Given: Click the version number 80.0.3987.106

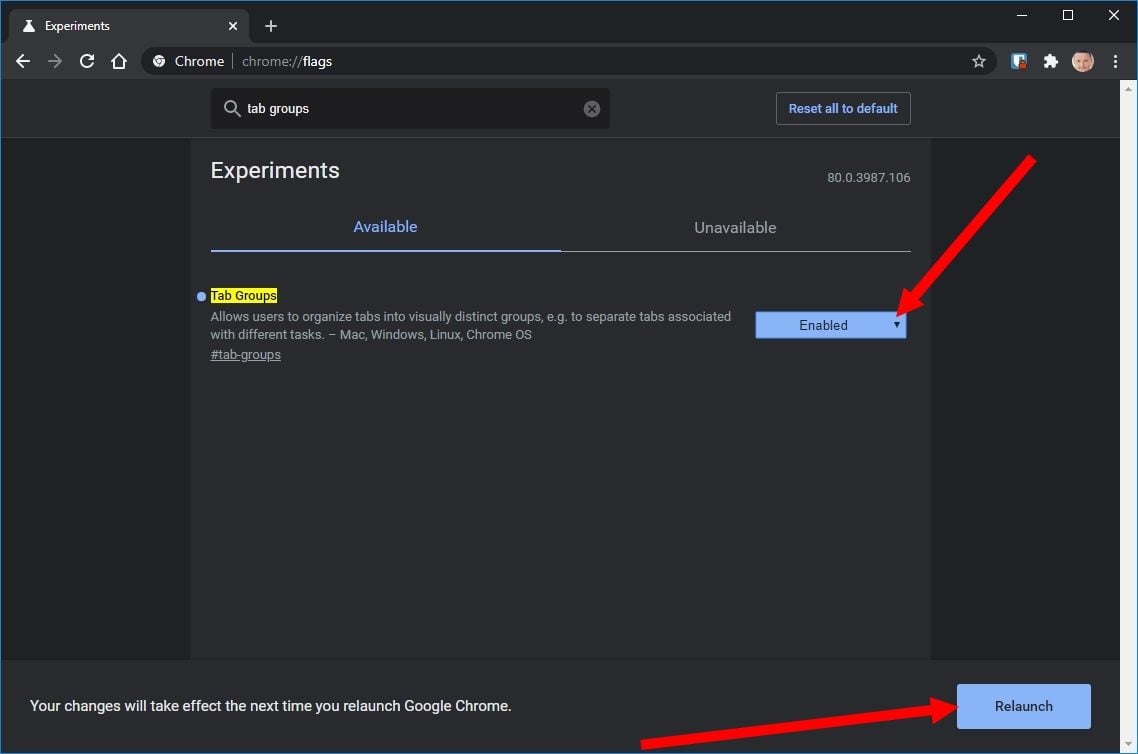Looking at the screenshot, I should click(868, 178).
